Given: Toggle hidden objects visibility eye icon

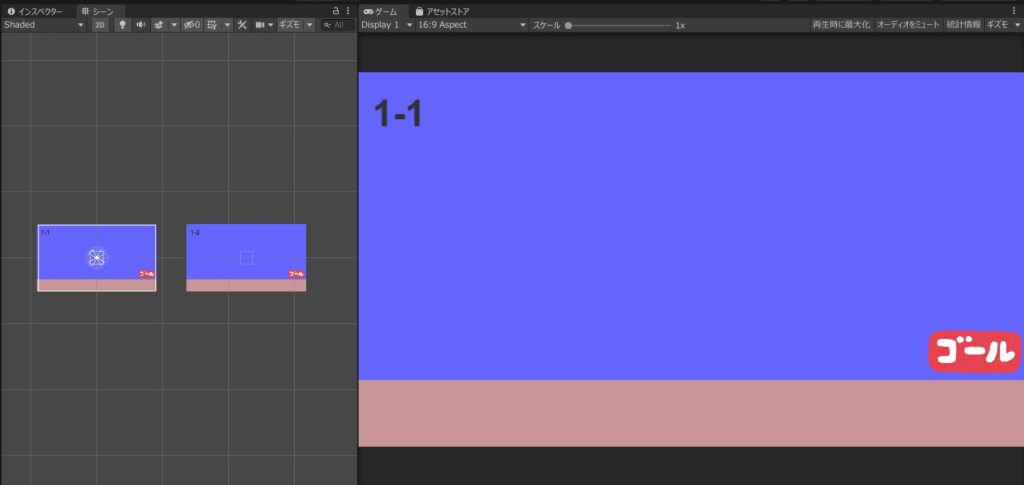Looking at the screenshot, I should point(192,25).
